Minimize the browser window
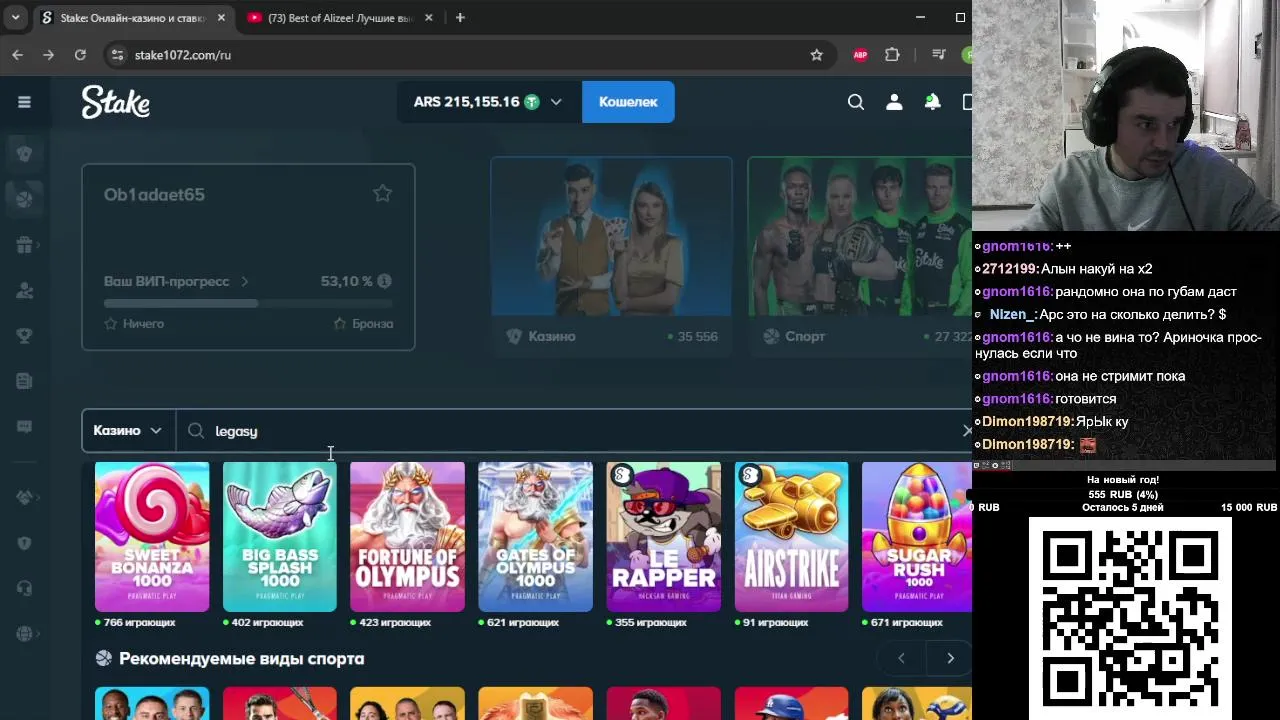1280x720 pixels. 920,18
